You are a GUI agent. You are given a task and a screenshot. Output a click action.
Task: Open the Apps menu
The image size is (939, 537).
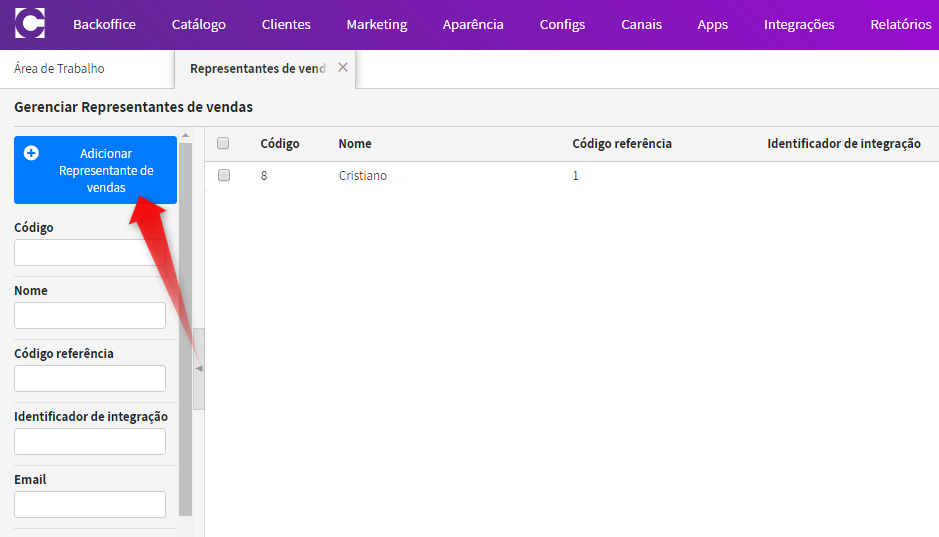[x=713, y=25]
